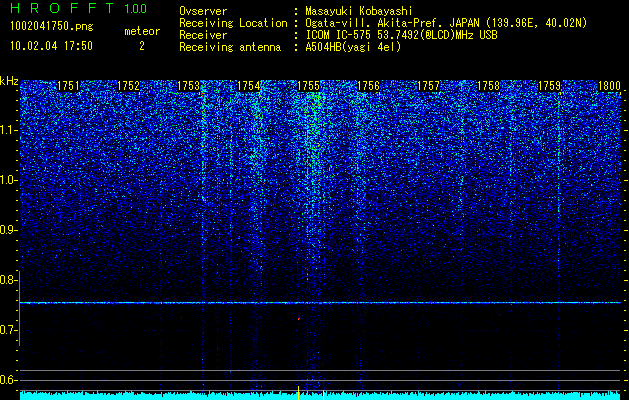Click the meteor label
The image size is (629, 400).
tap(142, 31)
